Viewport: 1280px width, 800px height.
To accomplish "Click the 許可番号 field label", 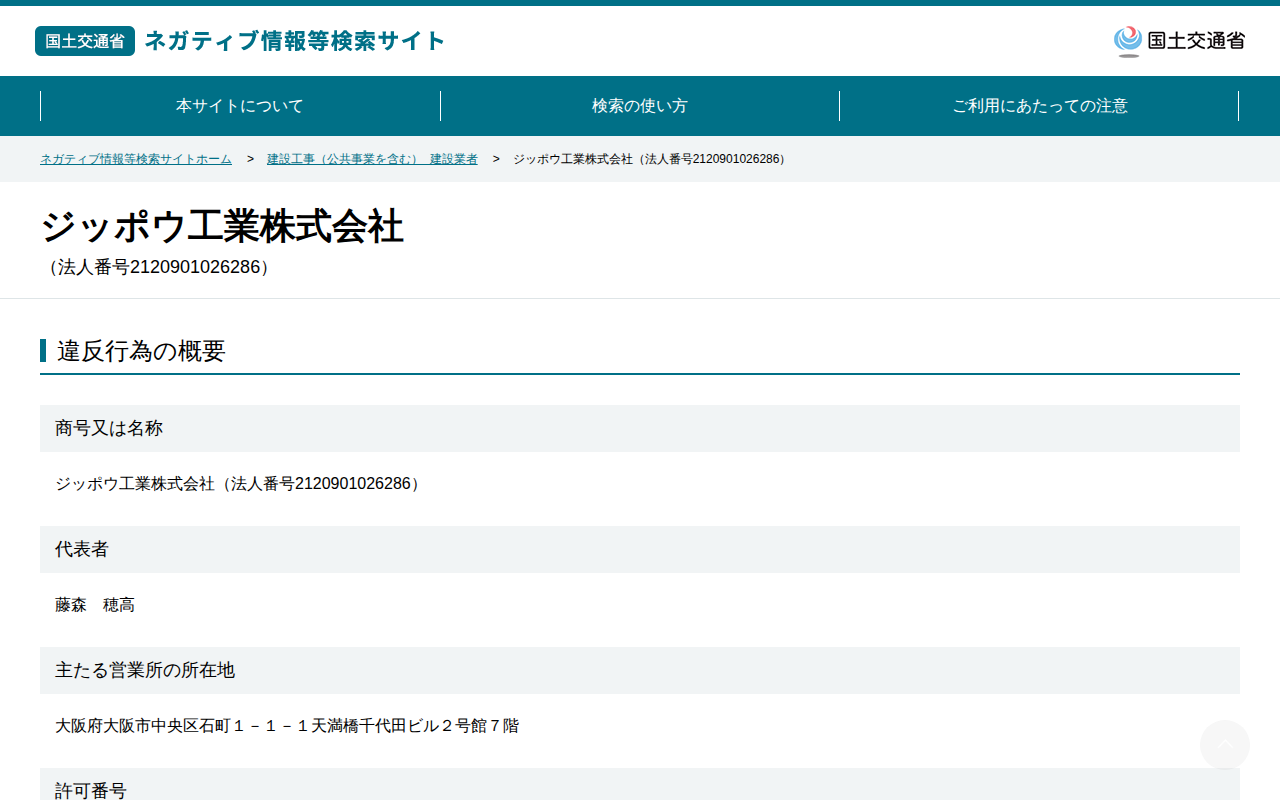I will click(x=91, y=790).
